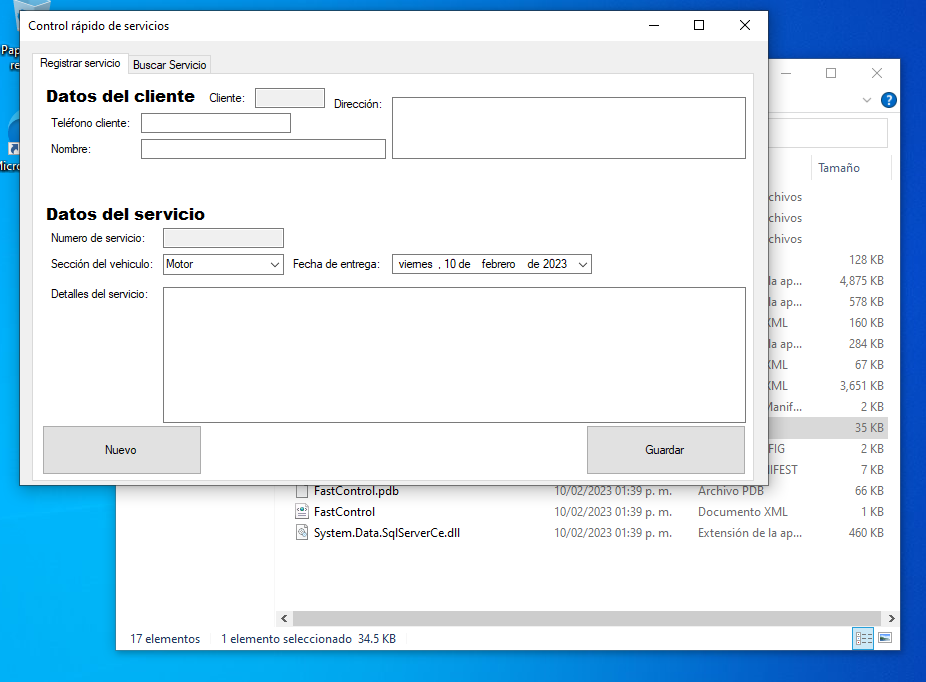Open the Sección del vehiculo dropdown
Screen dimensions: 926x682
point(275,265)
